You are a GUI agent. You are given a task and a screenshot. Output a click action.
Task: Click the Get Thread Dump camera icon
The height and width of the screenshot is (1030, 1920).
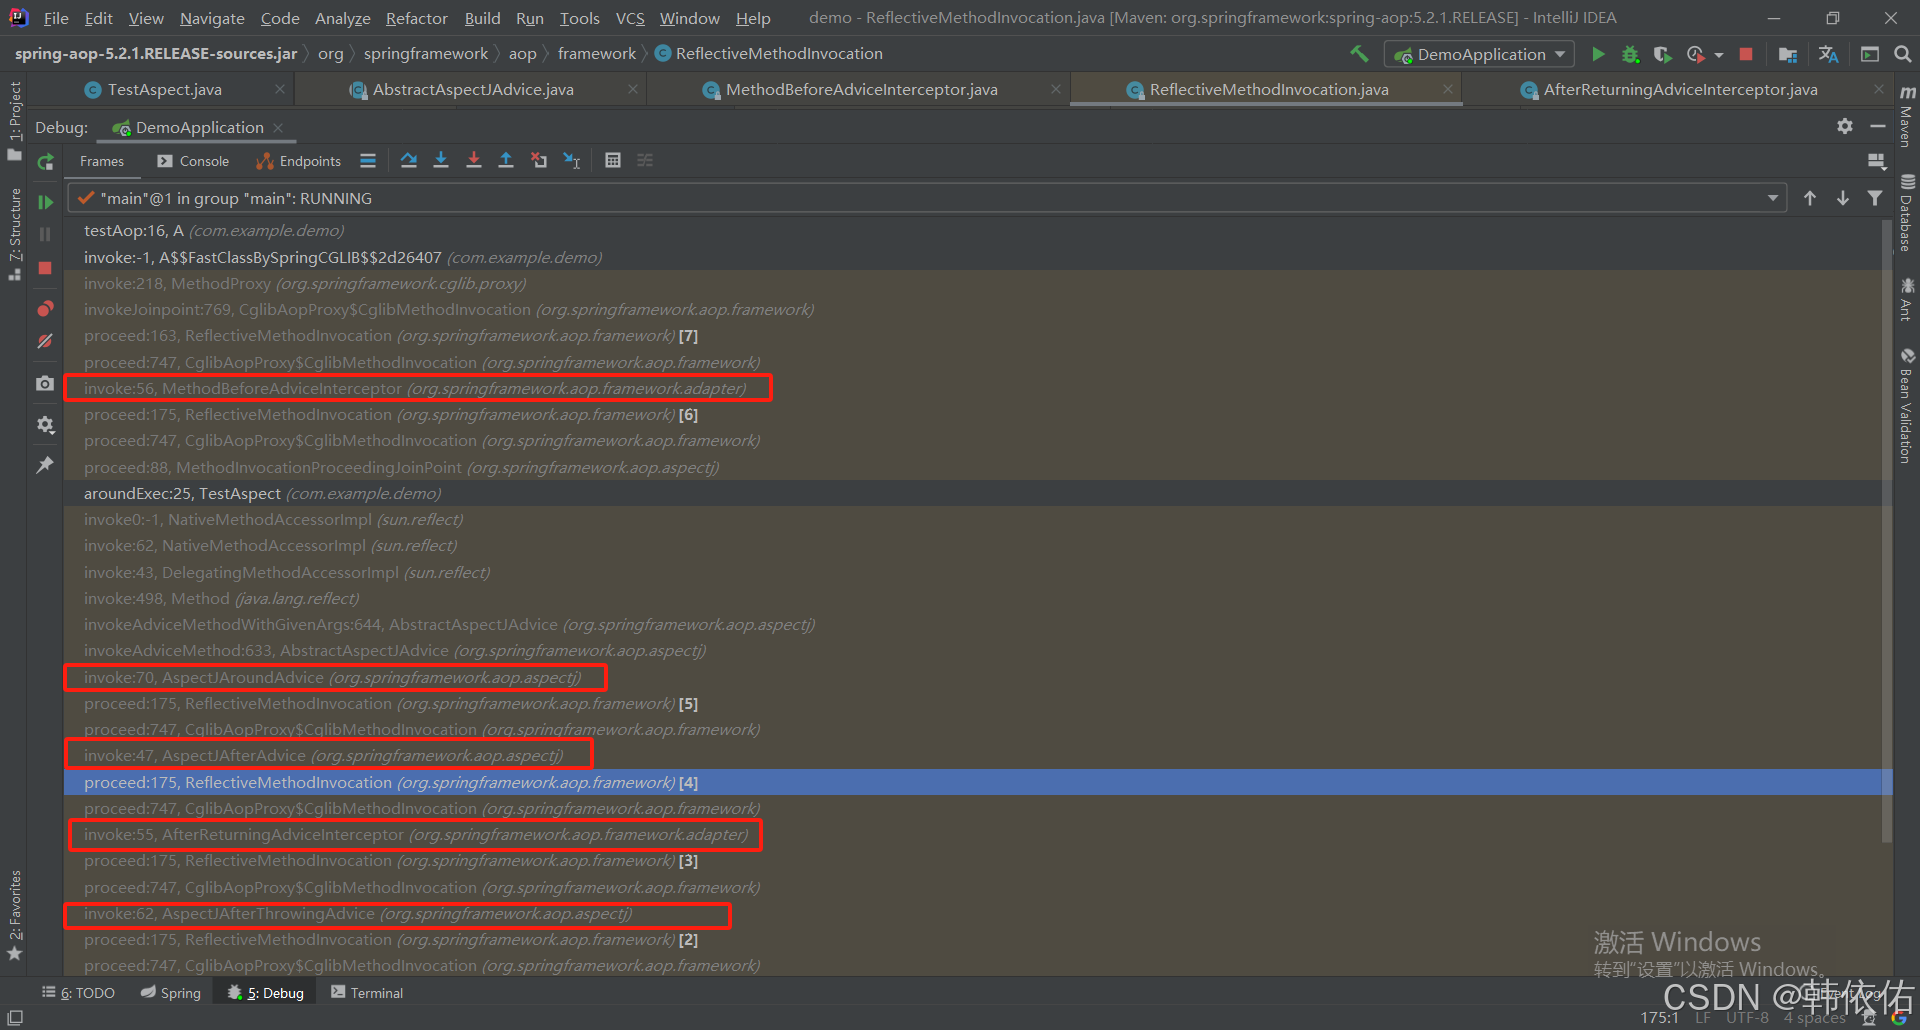[x=45, y=383]
